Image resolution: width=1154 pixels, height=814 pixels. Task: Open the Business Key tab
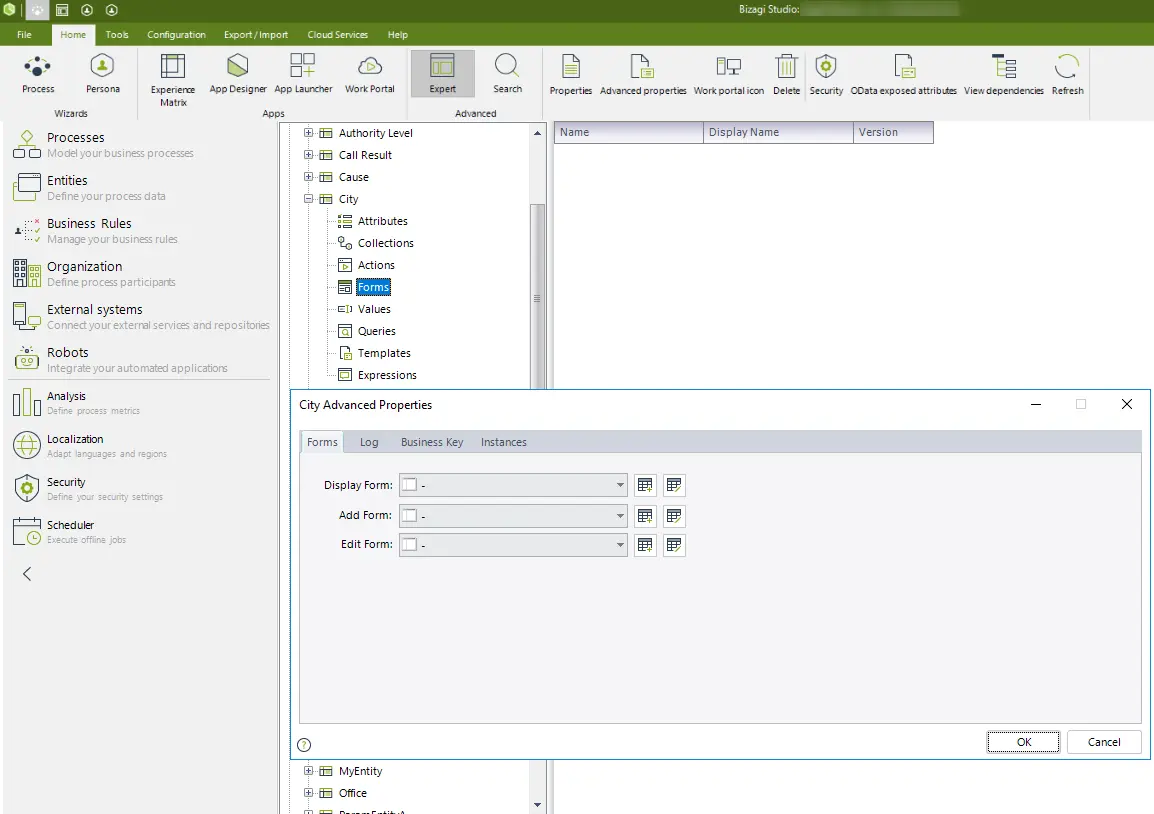(432, 442)
